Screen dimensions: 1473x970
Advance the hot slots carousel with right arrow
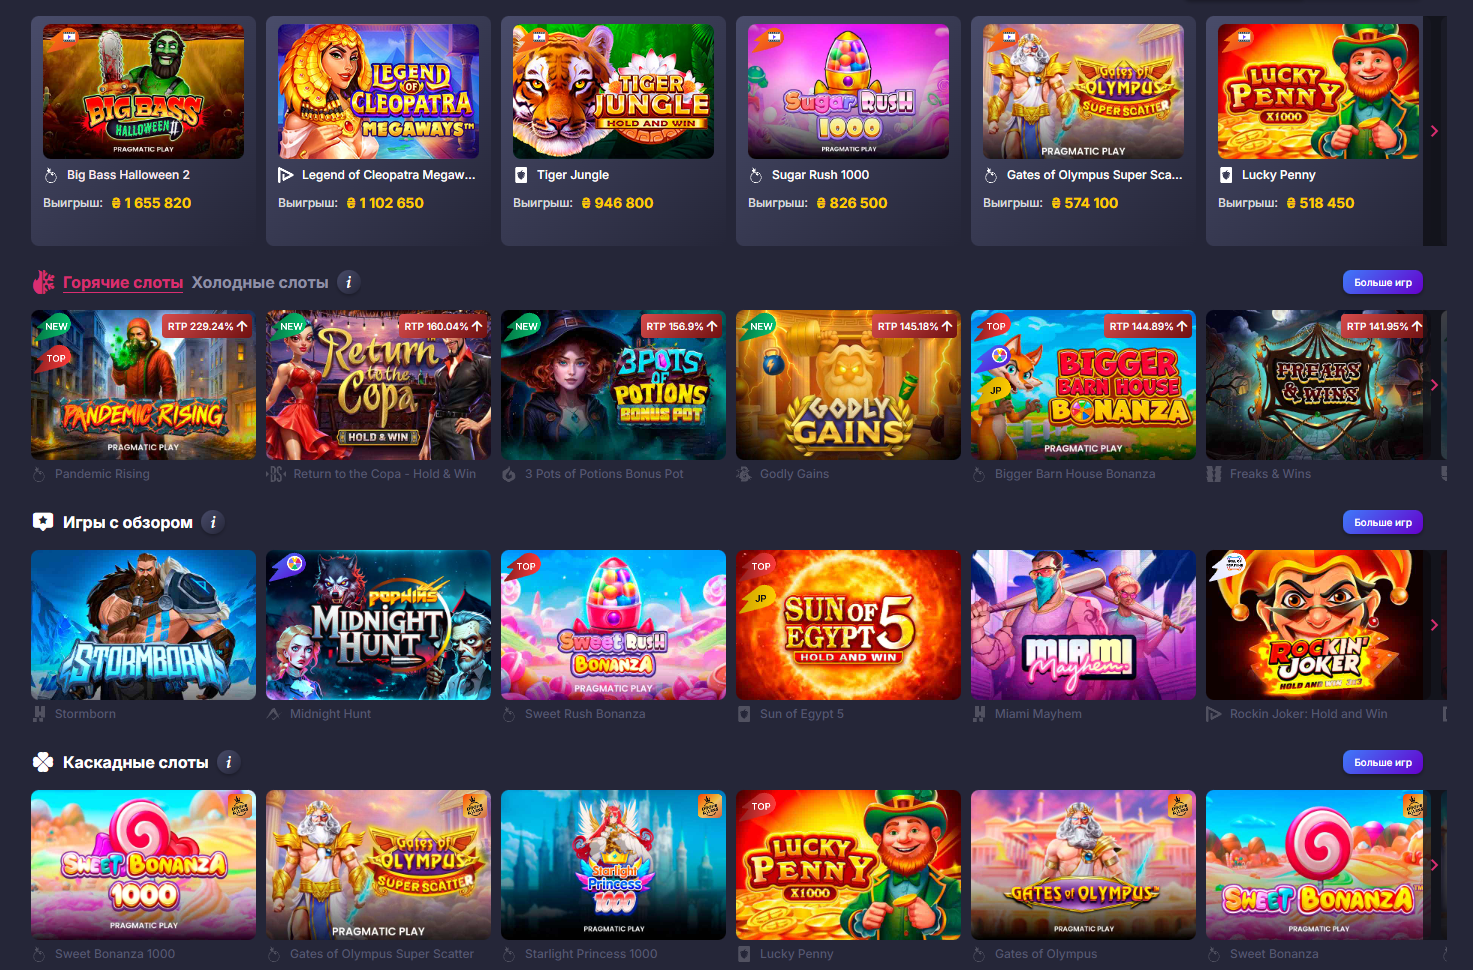coord(1434,385)
